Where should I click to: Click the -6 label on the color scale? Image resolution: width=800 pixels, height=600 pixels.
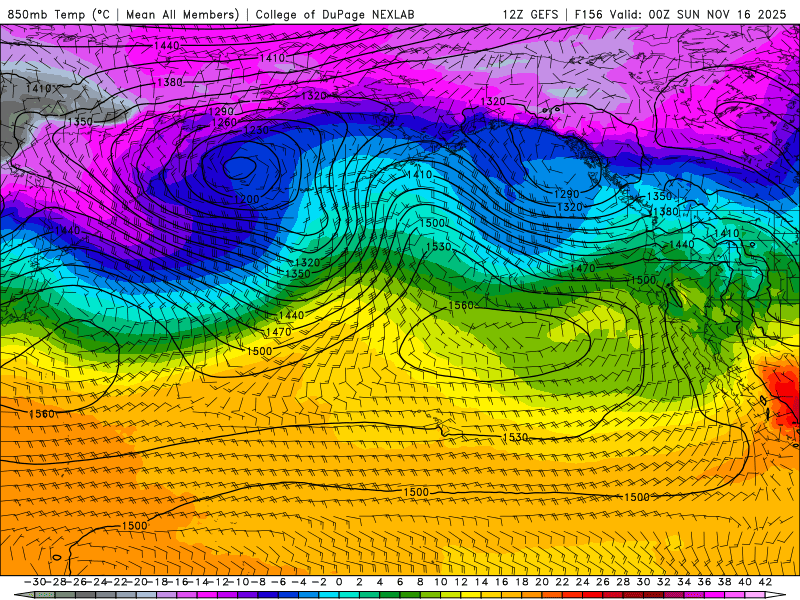click(279, 582)
